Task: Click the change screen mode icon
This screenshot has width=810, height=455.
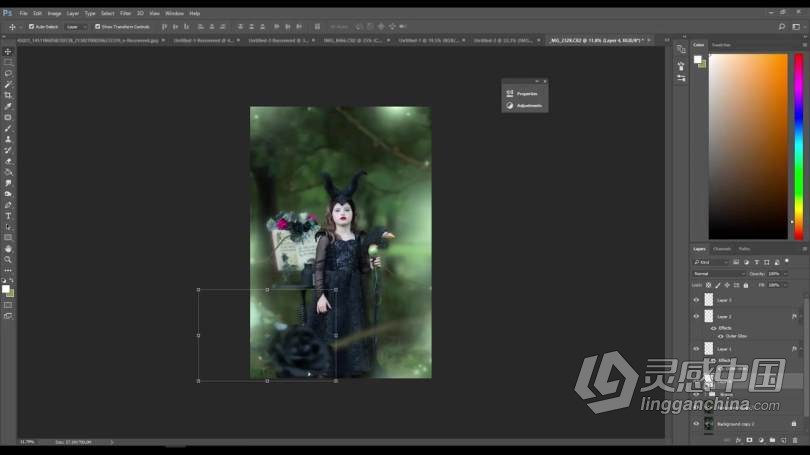Action: tap(8, 316)
